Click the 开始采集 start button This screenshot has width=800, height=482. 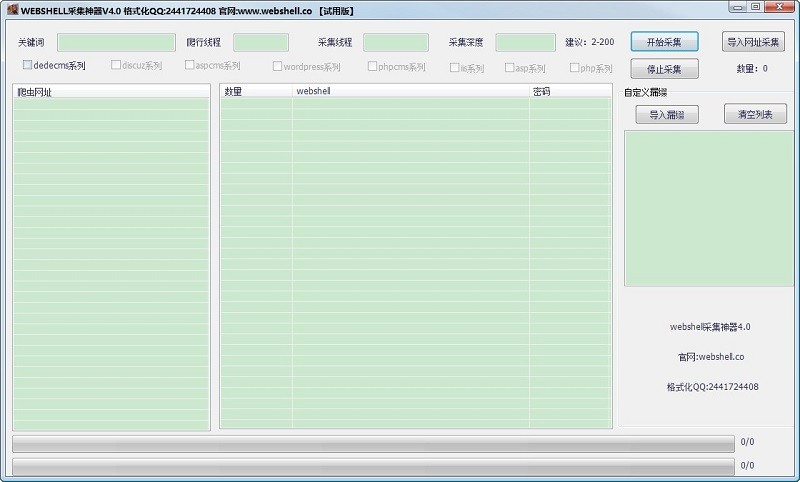664,42
